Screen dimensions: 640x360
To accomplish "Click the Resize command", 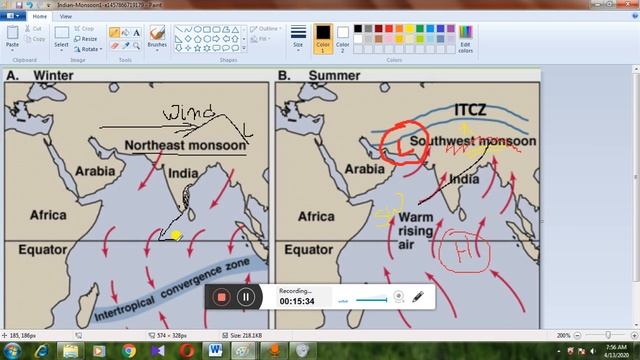I will [86, 39].
